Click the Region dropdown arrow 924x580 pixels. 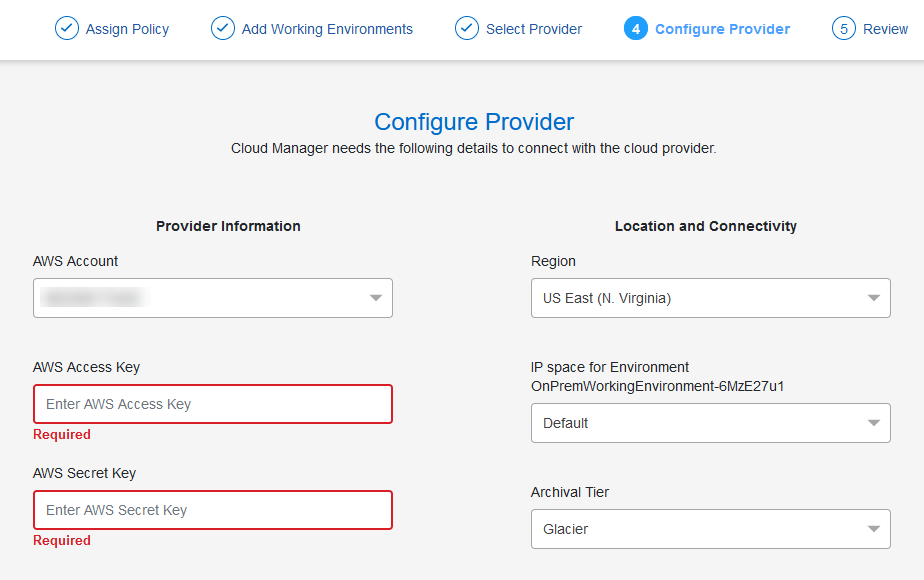[874, 298]
